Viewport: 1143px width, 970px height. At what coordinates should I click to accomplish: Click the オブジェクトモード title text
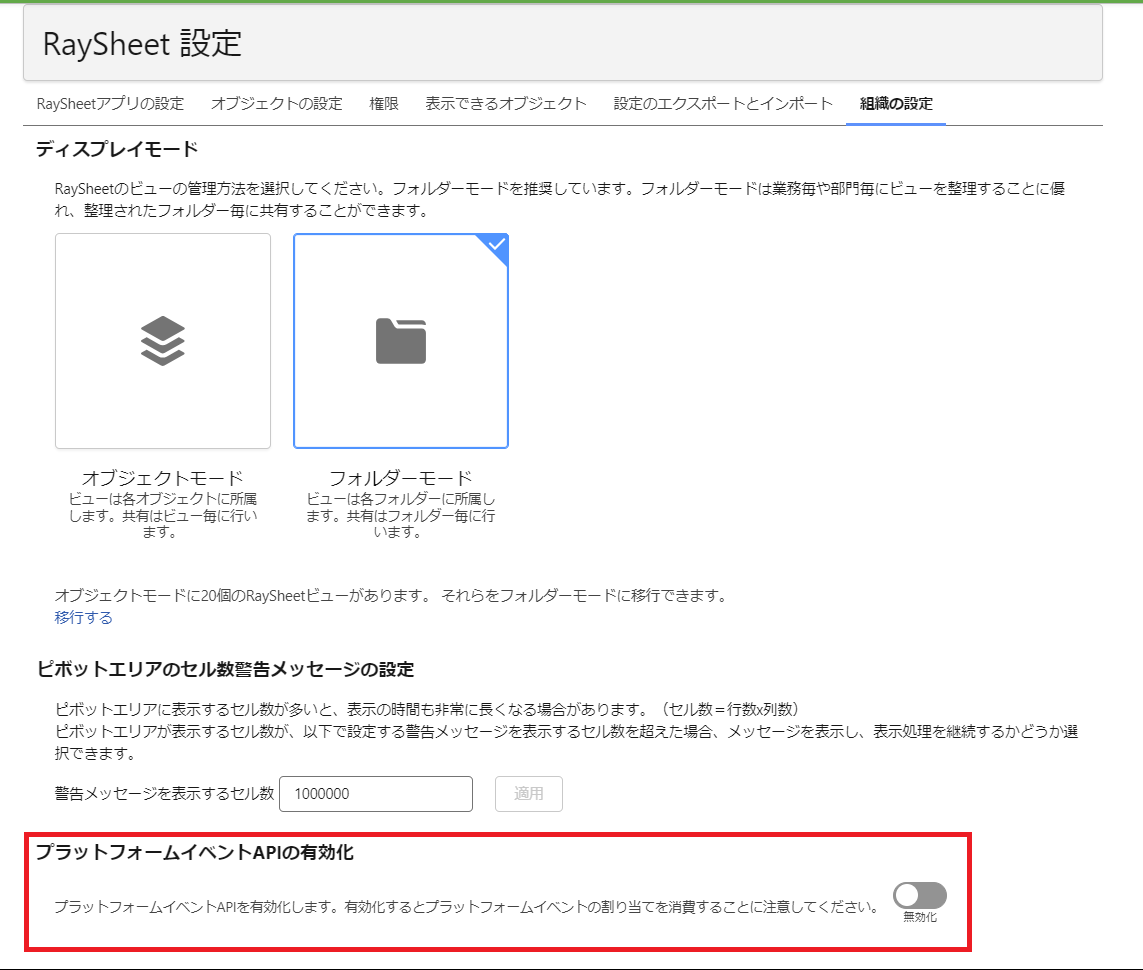pyautogui.click(x=162, y=477)
